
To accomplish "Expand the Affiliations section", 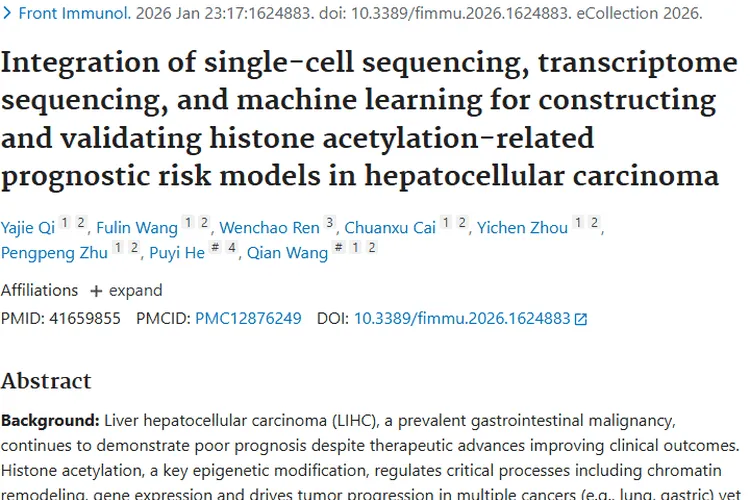I will click(x=126, y=290).
